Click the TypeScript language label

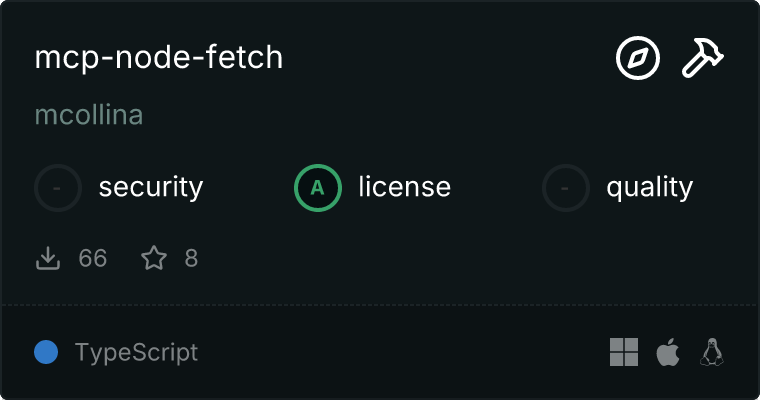(x=136, y=352)
